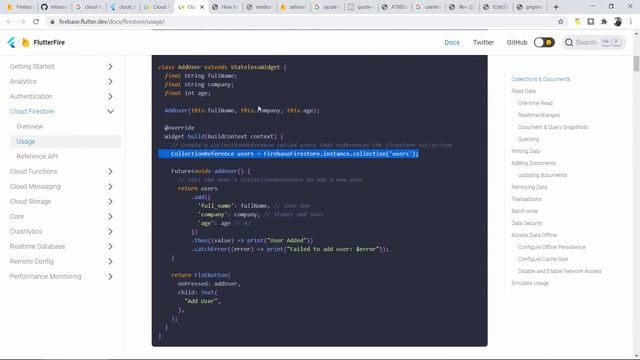This screenshot has height=360, width=640.
Task: Click the lock icon in address bar
Action: pos(52,22)
